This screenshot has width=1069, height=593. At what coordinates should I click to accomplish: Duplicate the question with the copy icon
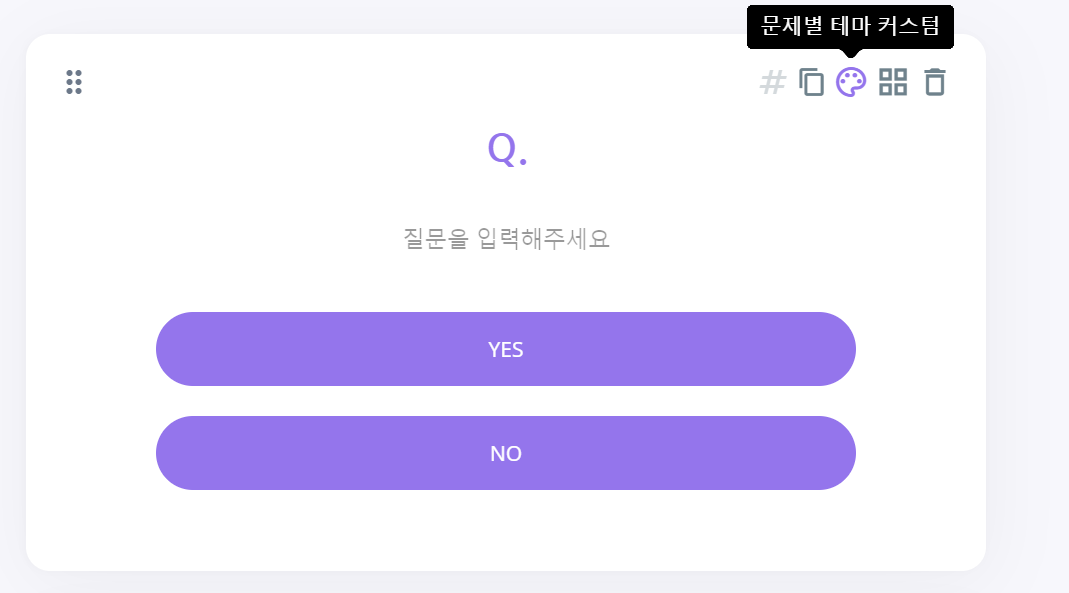811,82
